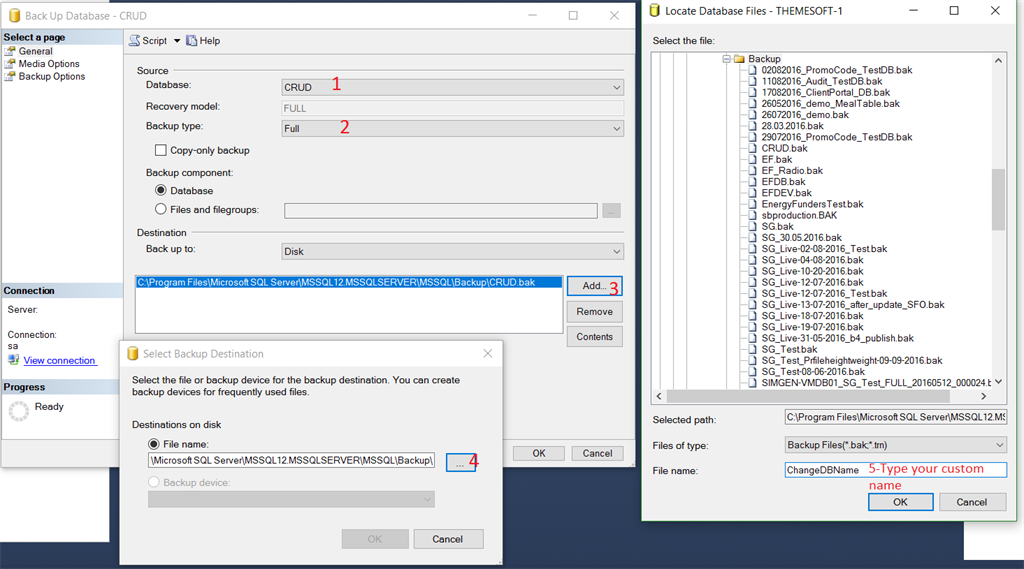Enable the Copy-only backup checkbox
The width and height of the screenshot is (1024, 569).
point(161,150)
